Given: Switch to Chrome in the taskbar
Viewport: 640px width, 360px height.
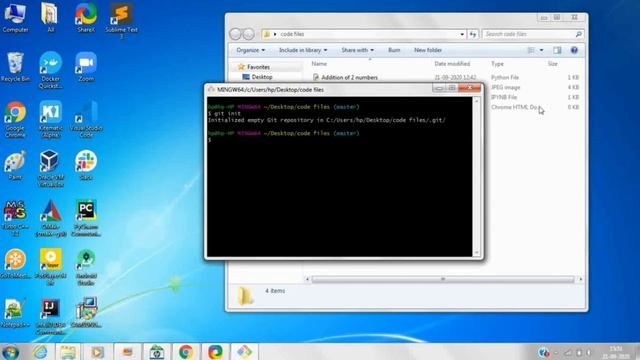Looking at the screenshot, I should point(186,352).
